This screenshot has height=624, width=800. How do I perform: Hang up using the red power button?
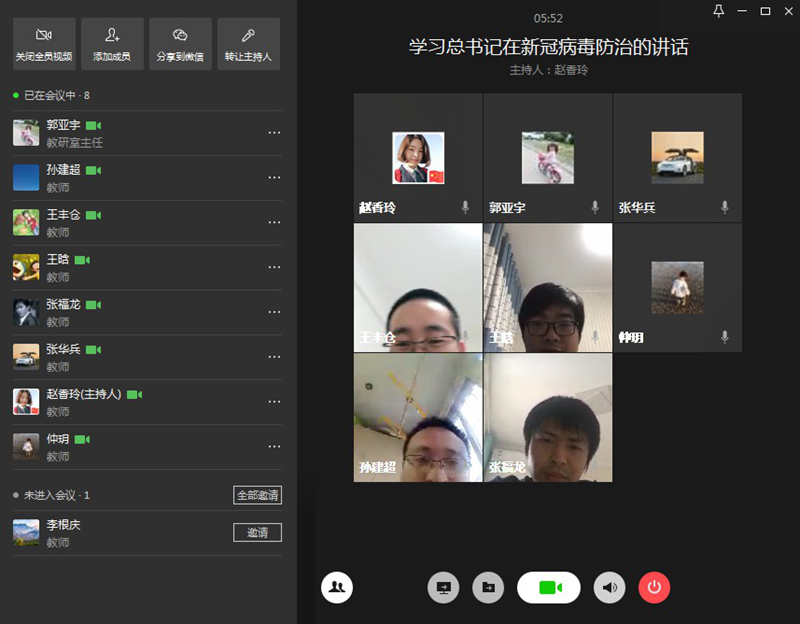point(654,588)
